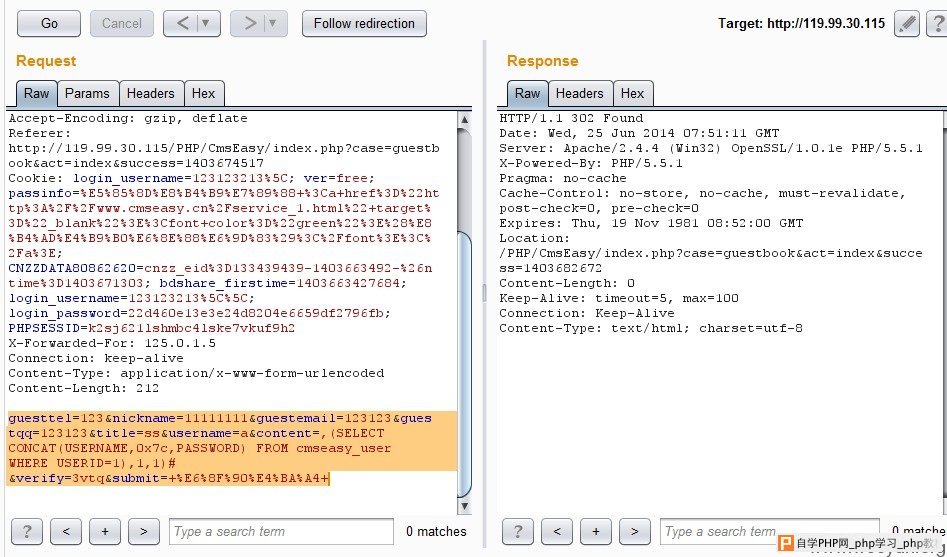The width and height of the screenshot is (947, 557).
Task: Find next match in request search
Action: 144,532
